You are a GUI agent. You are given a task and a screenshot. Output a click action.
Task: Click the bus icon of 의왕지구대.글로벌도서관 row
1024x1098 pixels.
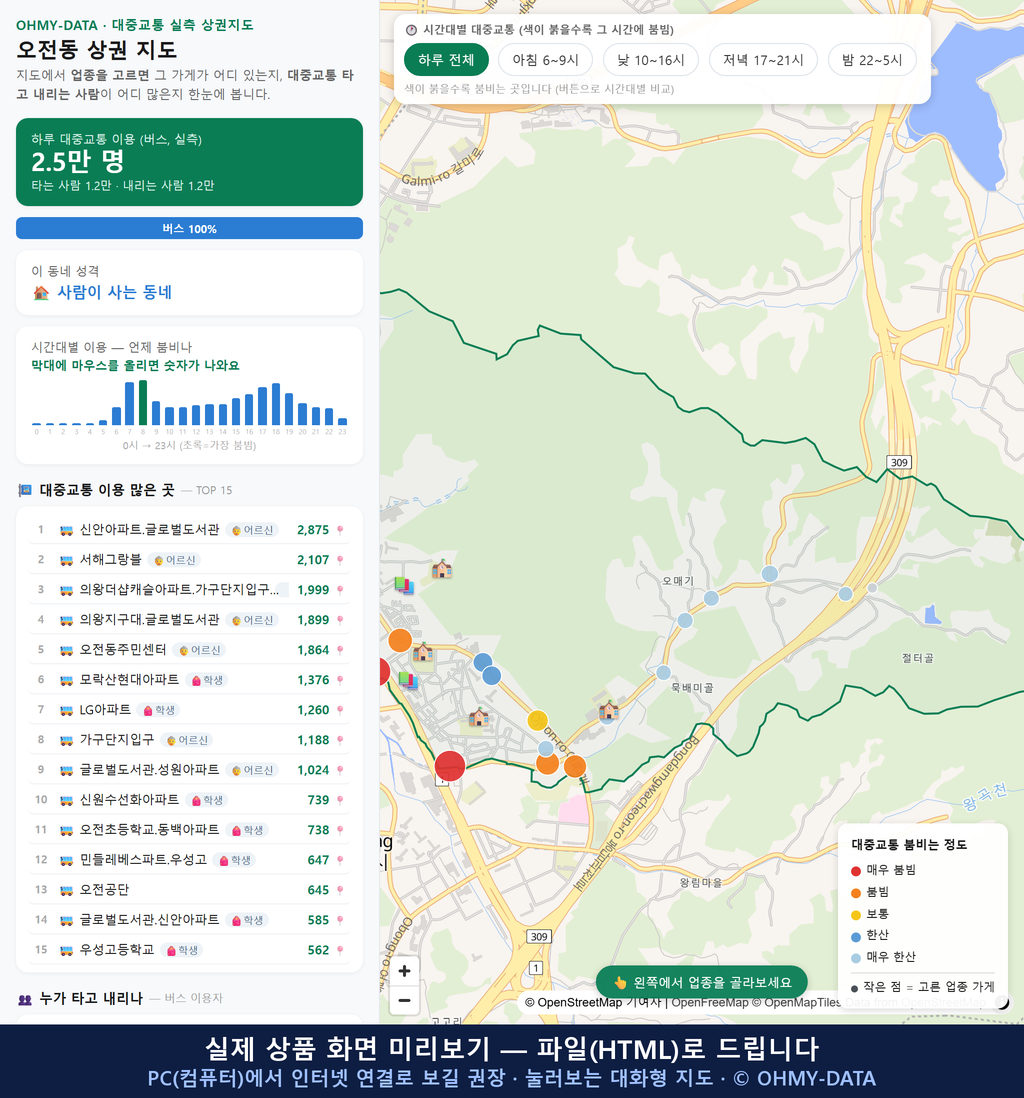(x=67, y=620)
